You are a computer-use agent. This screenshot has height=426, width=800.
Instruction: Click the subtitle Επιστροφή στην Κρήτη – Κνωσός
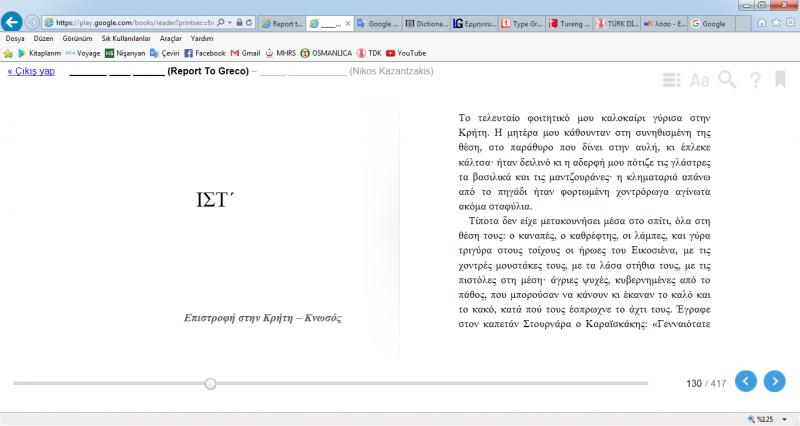[263, 318]
